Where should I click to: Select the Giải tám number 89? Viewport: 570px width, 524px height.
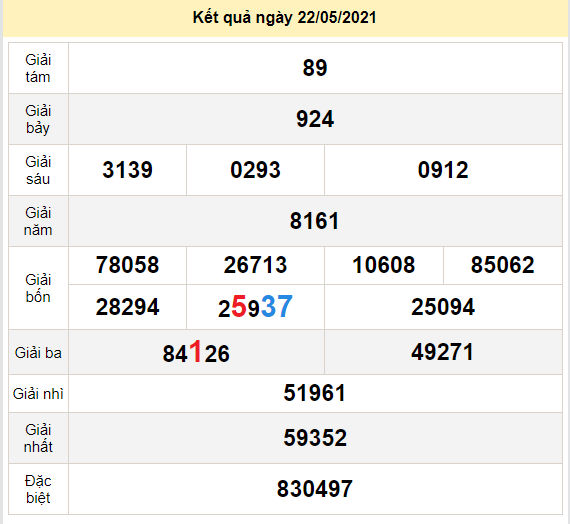click(x=315, y=68)
